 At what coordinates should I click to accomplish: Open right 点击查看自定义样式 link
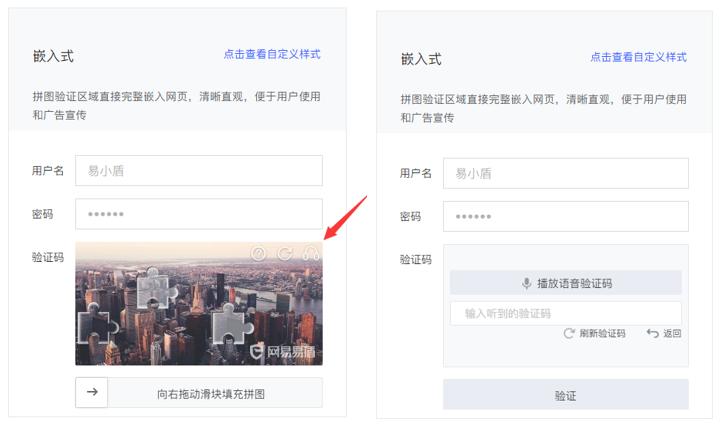click(x=638, y=57)
